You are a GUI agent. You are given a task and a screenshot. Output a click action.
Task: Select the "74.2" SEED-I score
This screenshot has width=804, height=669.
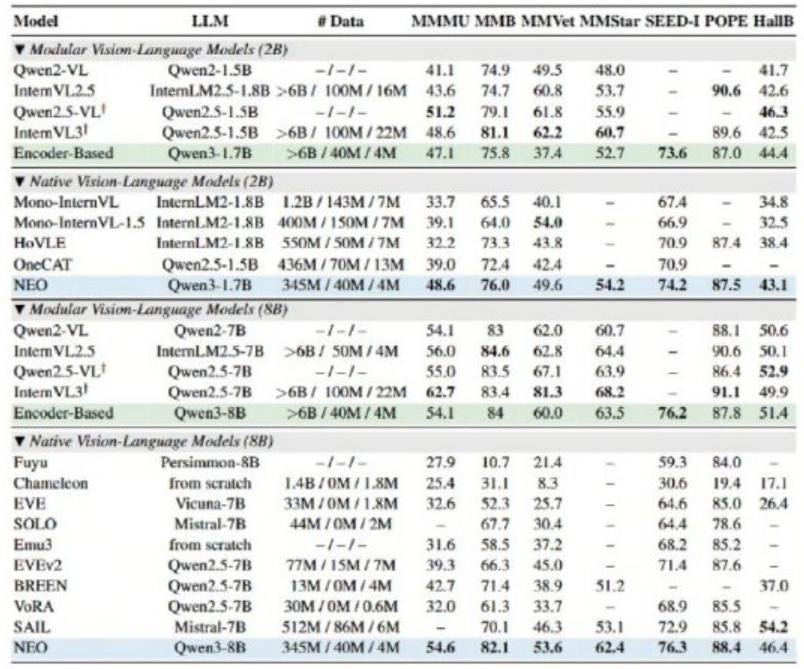[672, 285]
